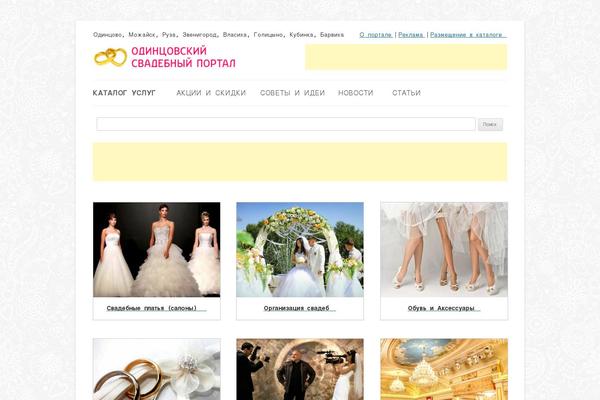Open the О портале link

[x=376, y=35]
